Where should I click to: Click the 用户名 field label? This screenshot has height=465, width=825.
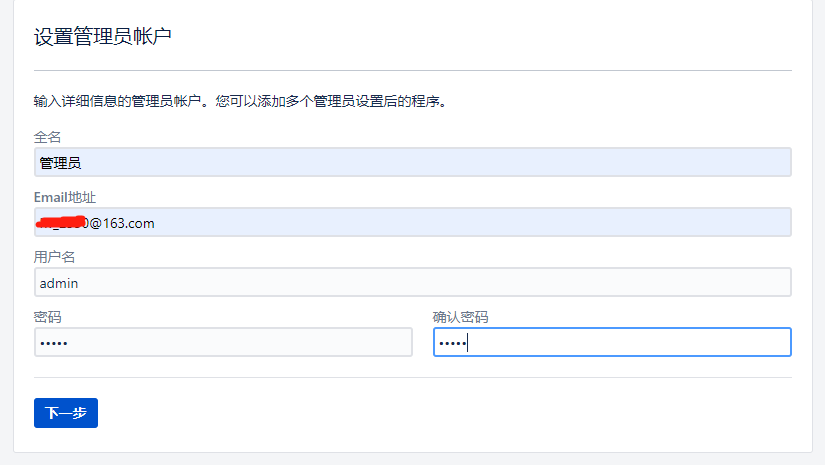[54, 257]
